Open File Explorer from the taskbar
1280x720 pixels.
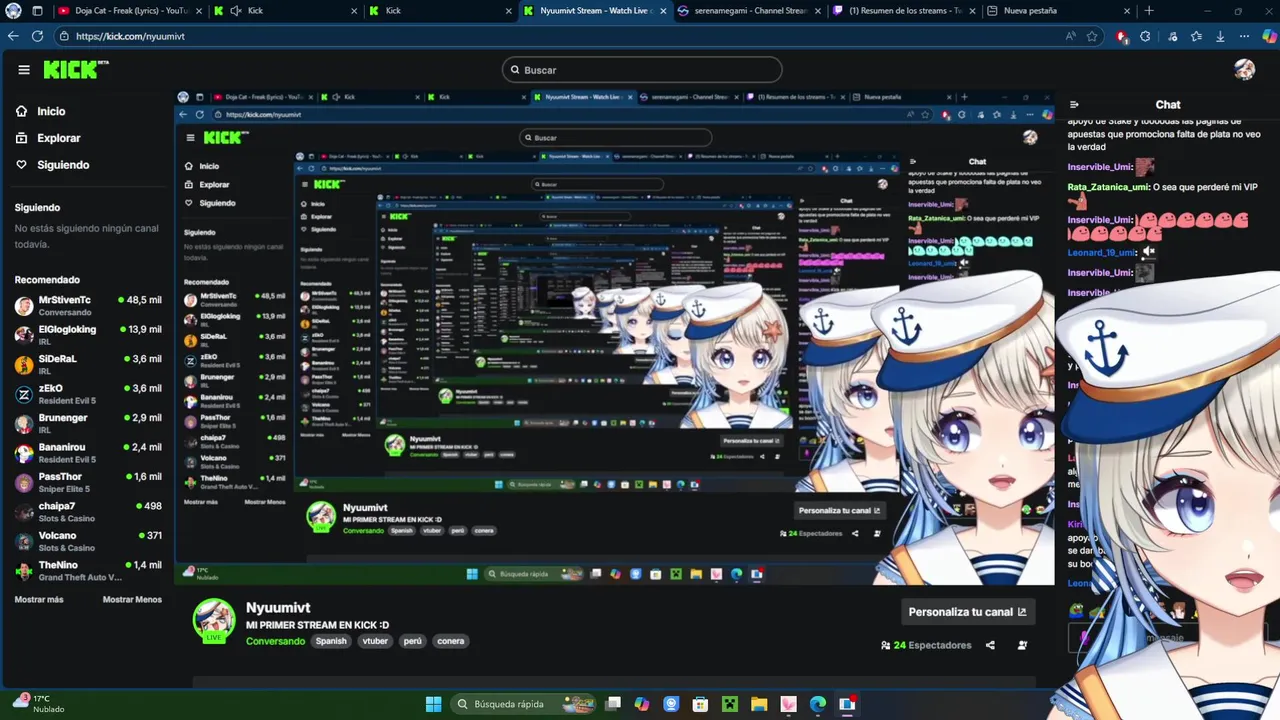click(759, 704)
